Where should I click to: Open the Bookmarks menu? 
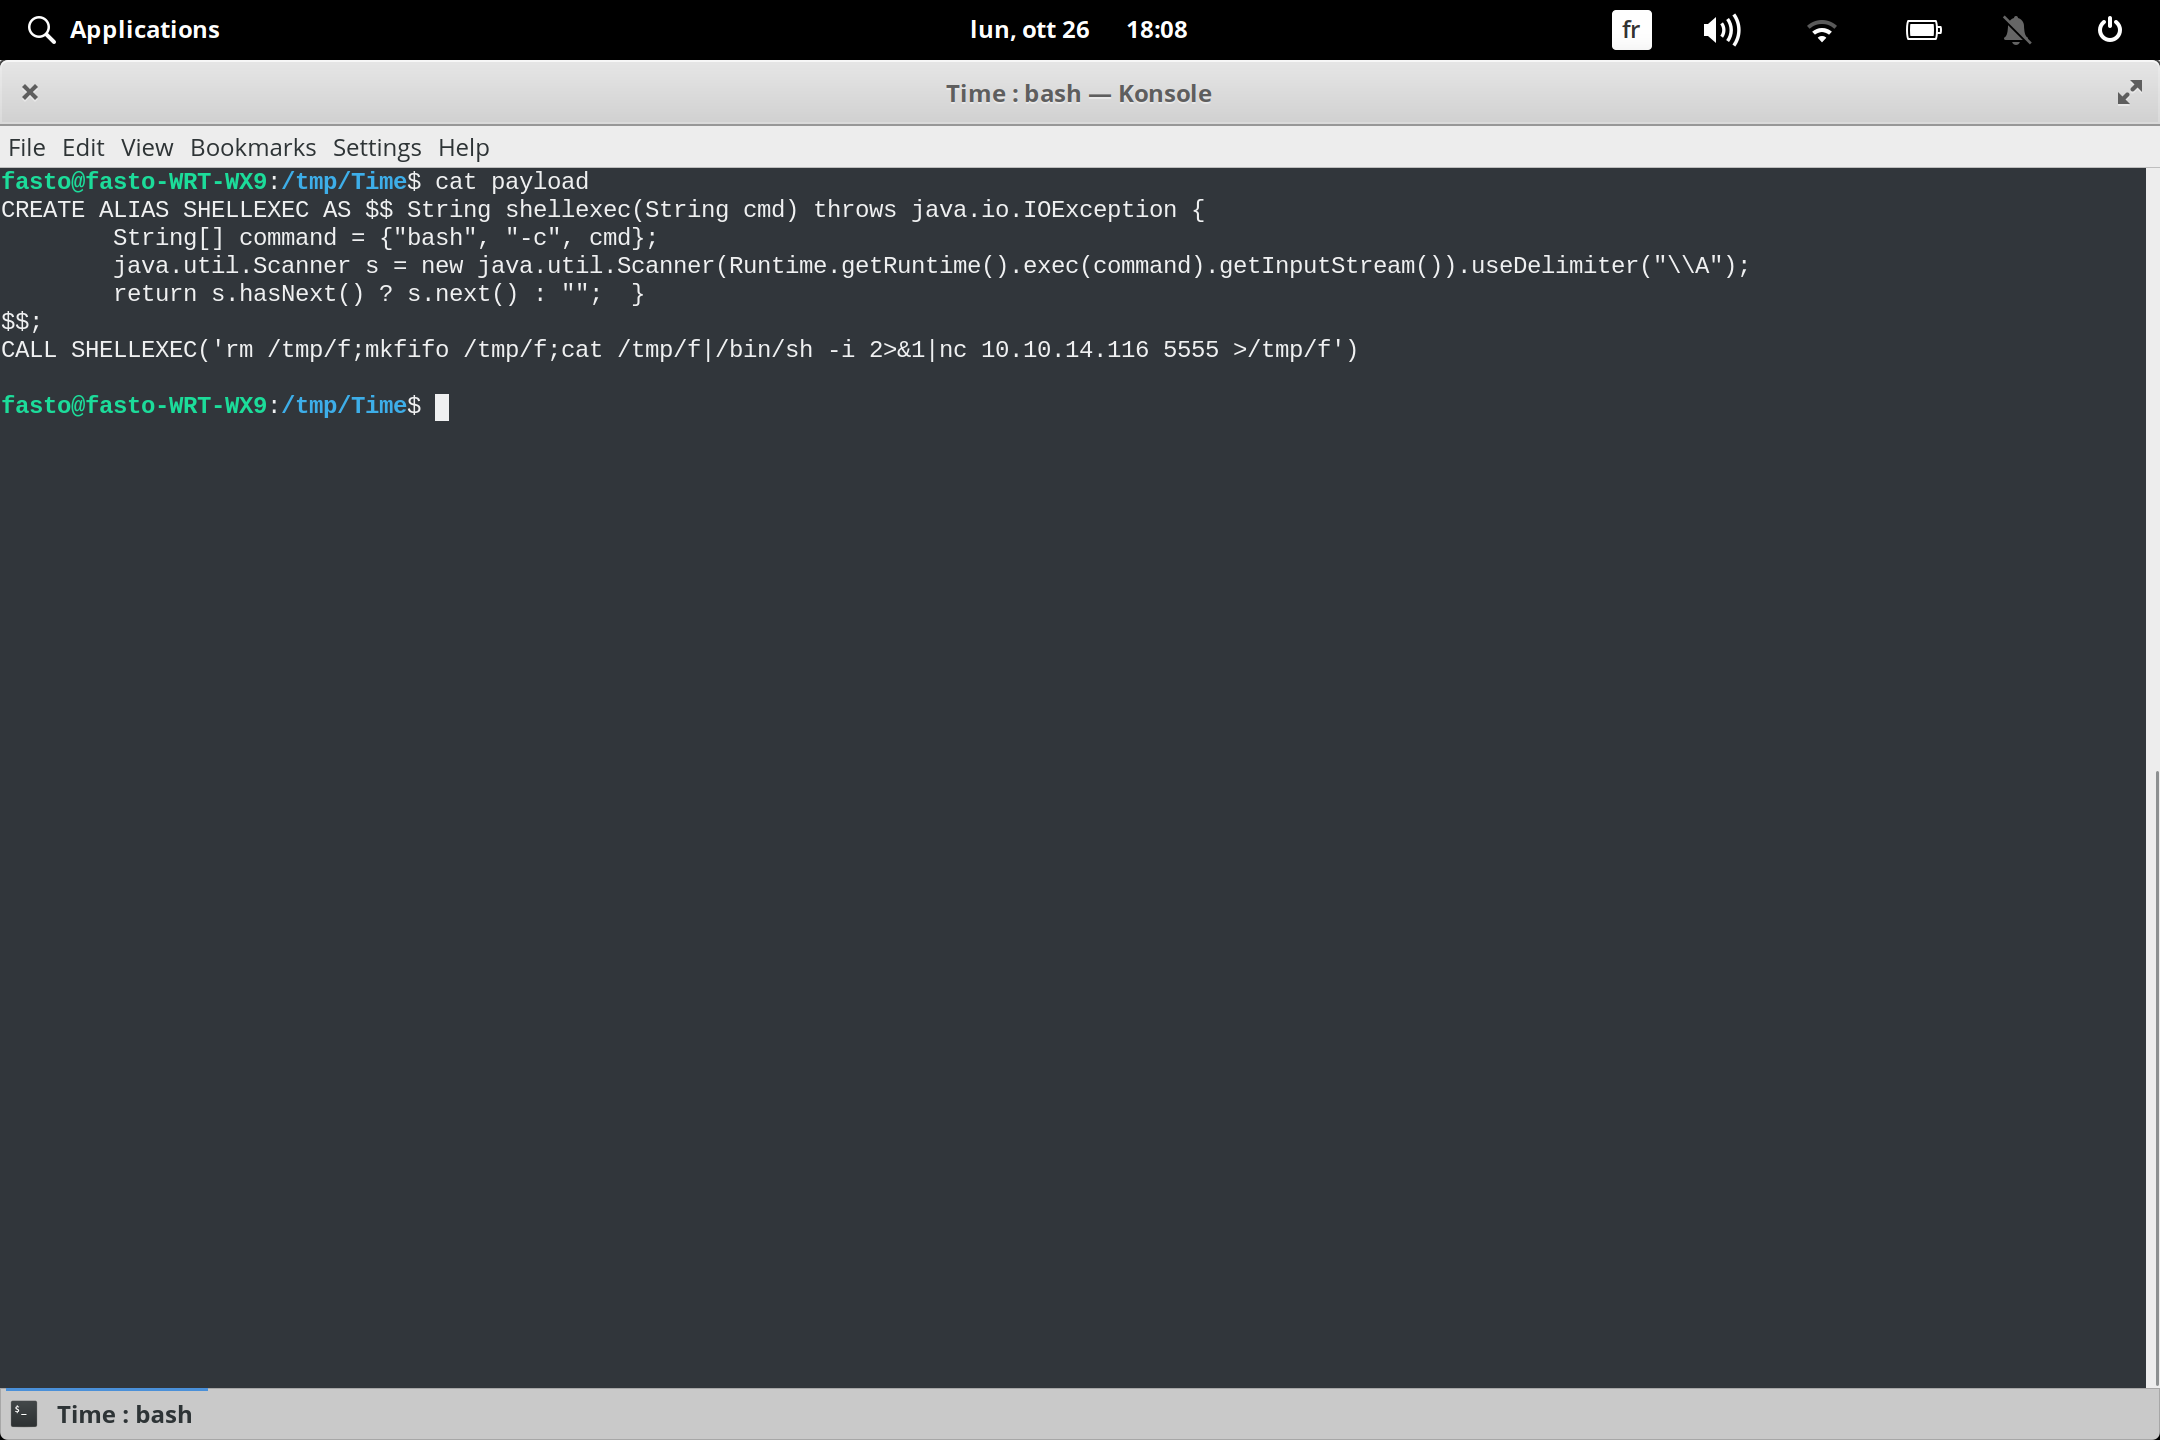pos(252,147)
